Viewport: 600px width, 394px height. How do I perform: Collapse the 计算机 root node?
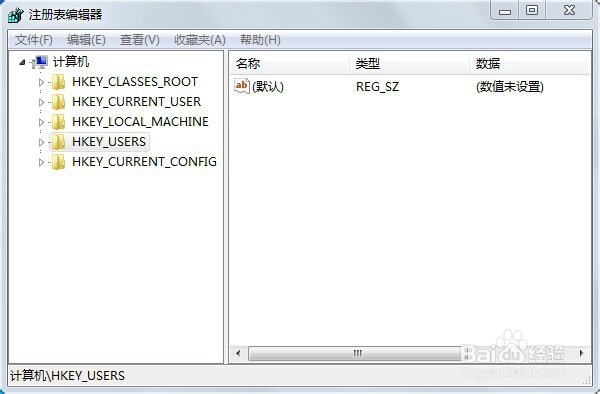point(22,62)
